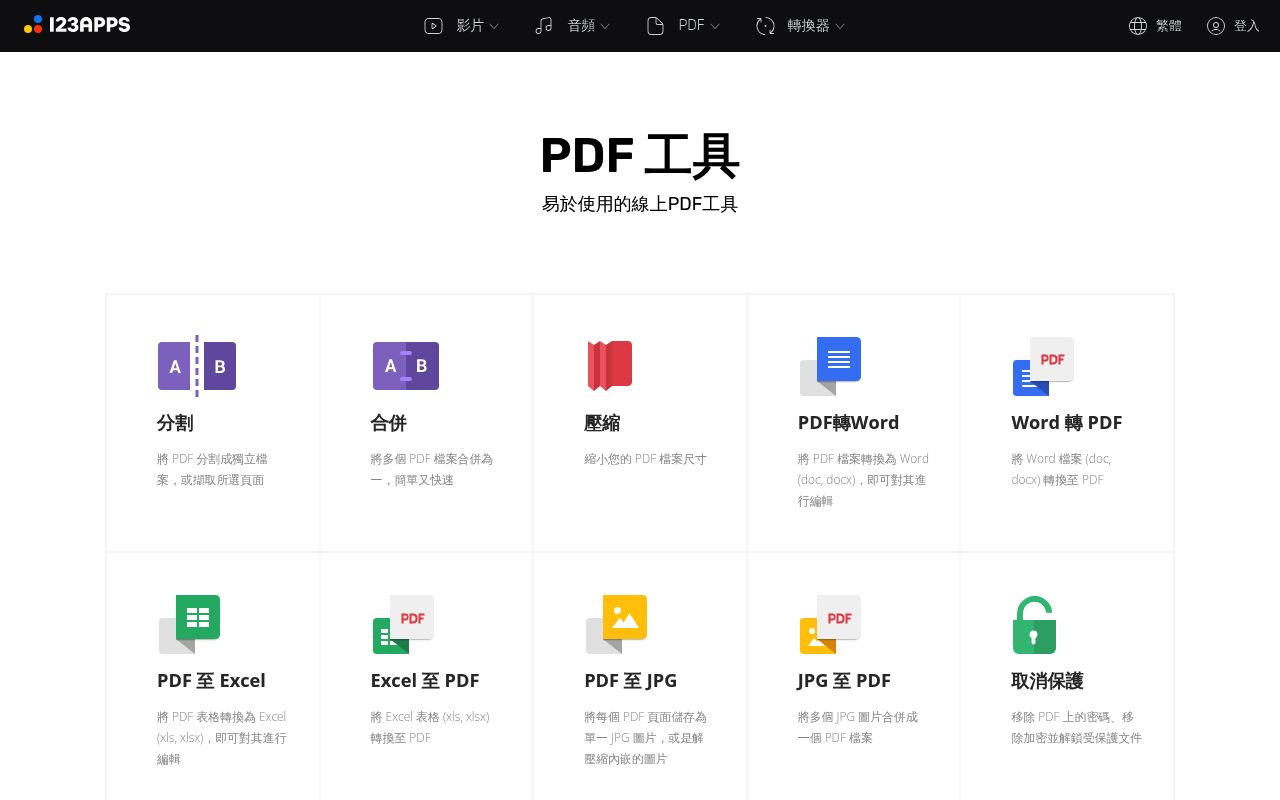Viewport: 1280px width, 800px height.
Task: Click subtitle '易於使用的線上PDF工具'
Action: (640, 204)
